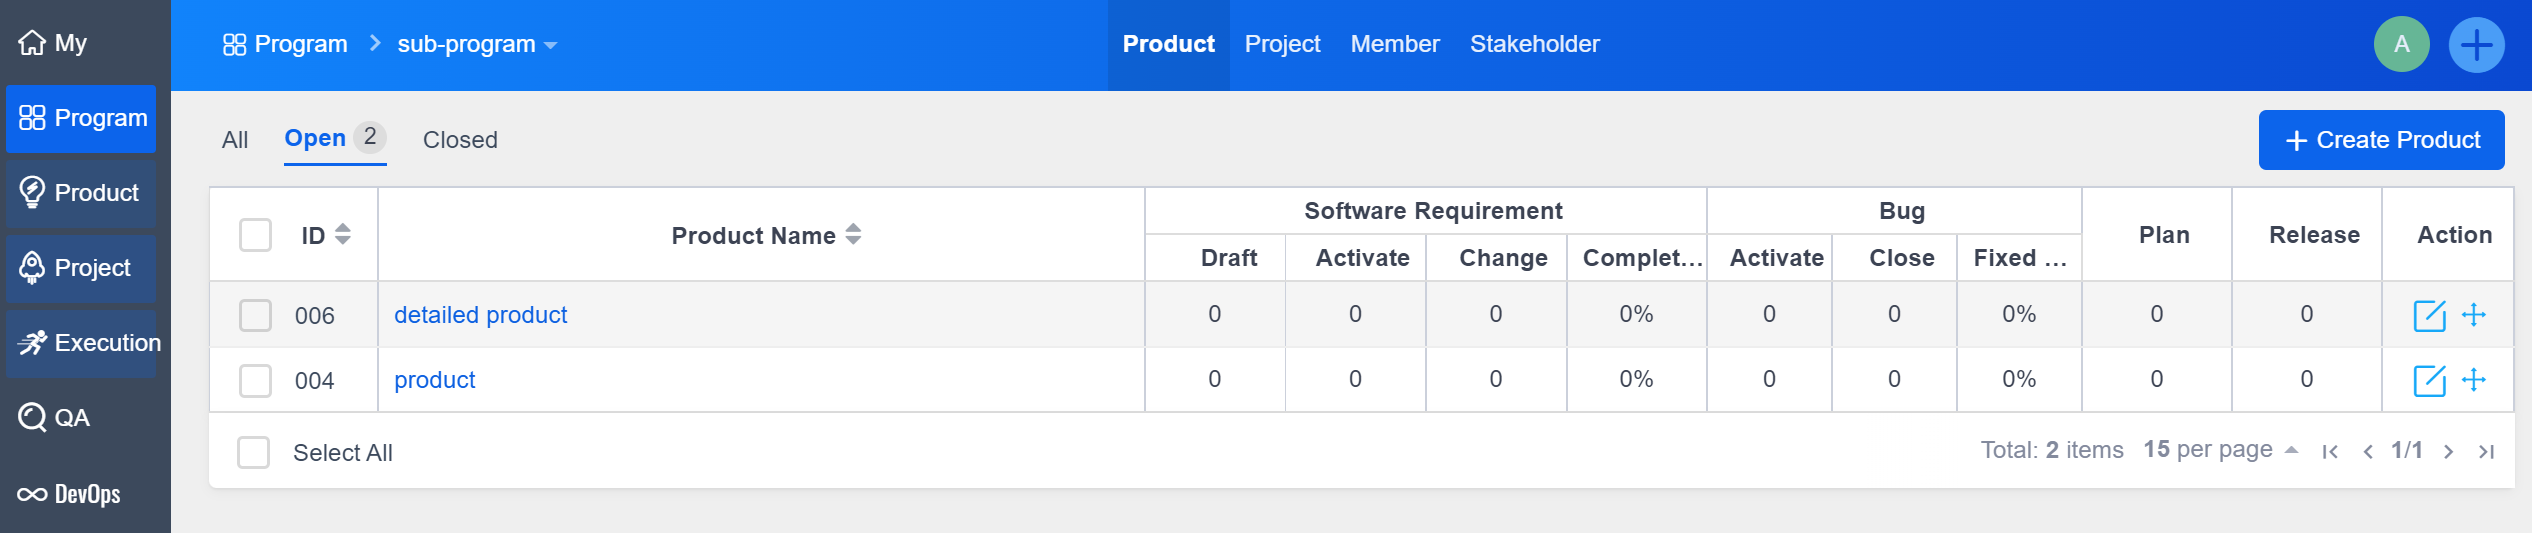Toggle the Select All checkbox

pos(254,452)
